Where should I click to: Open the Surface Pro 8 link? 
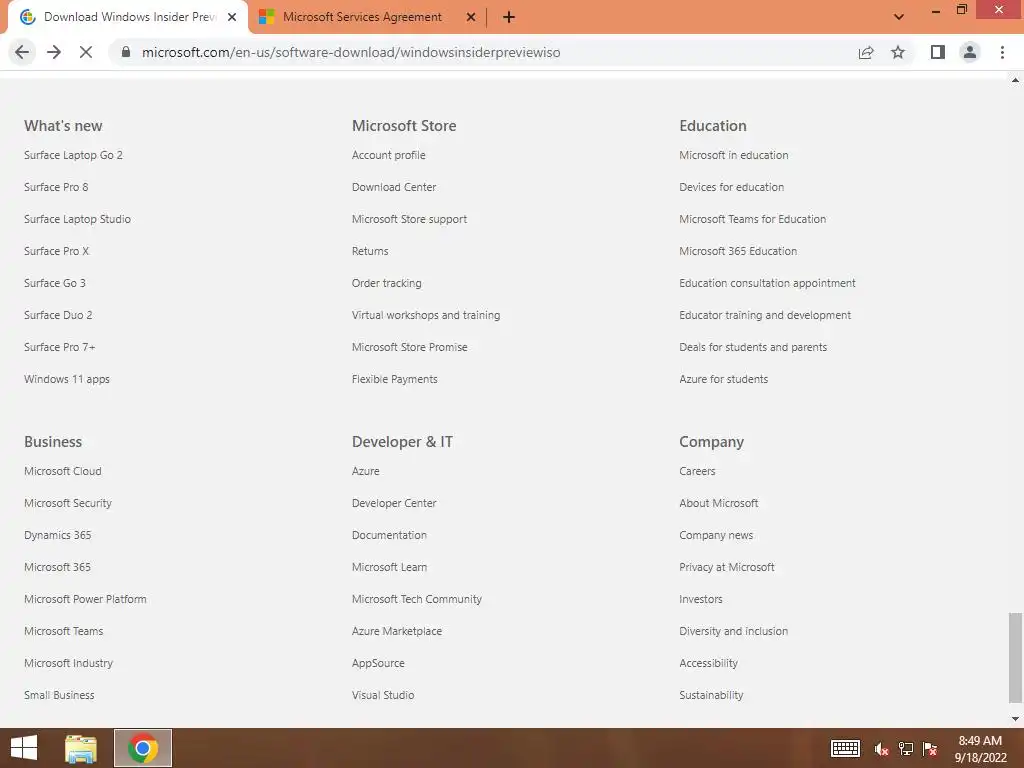coord(56,187)
